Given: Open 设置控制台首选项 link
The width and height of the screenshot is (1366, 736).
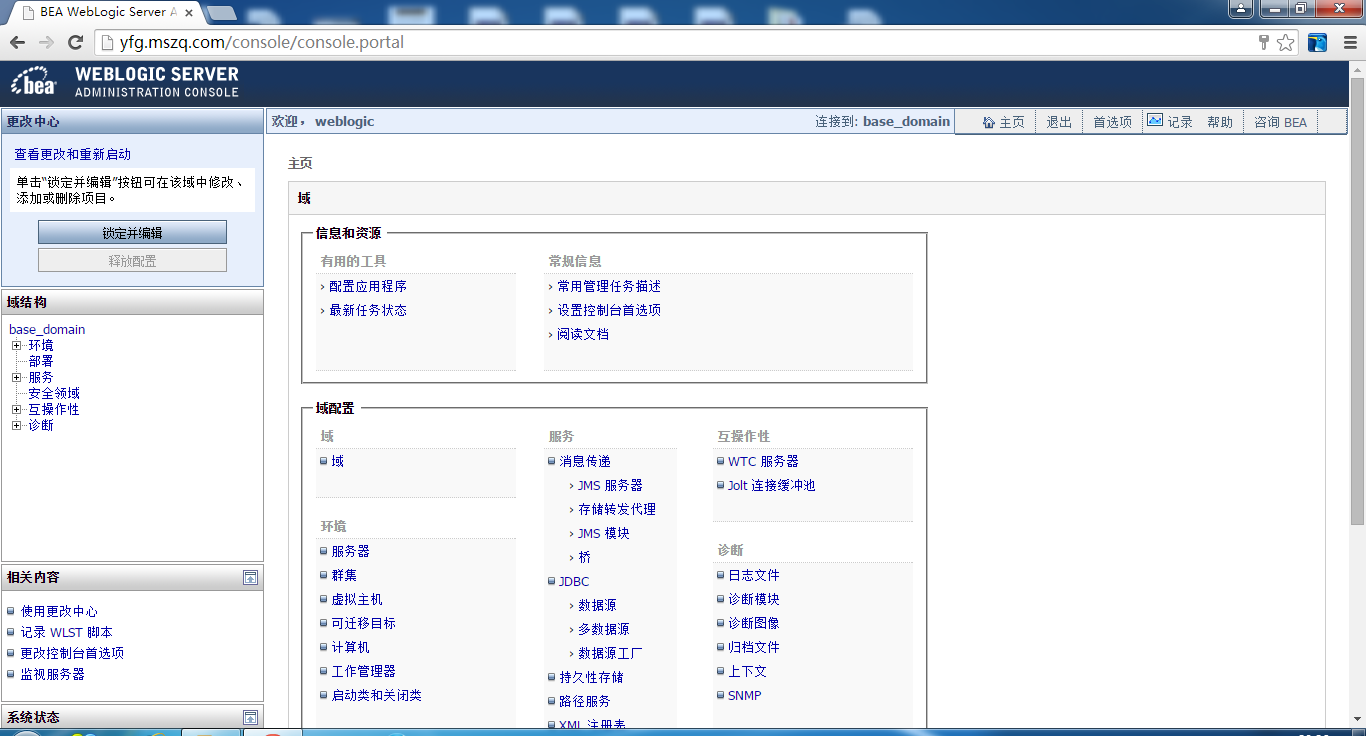Looking at the screenshot, I should pyautogui.click(x=609, y=310).
